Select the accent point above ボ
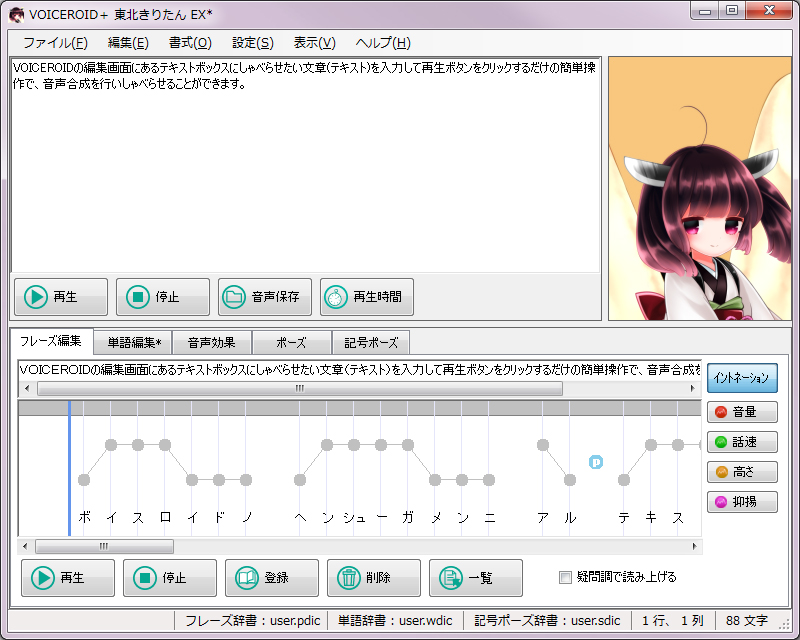 (84, 480)
